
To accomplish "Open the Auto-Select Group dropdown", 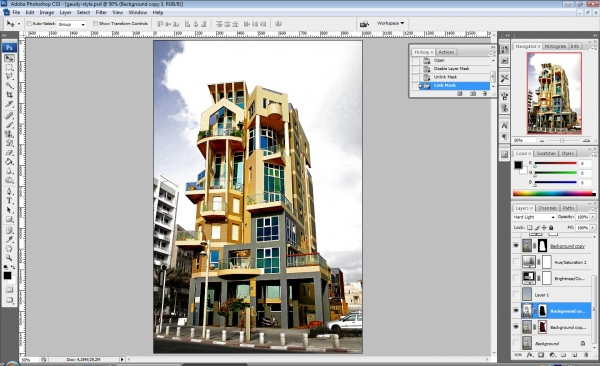I will pyautogui.click(x=72, y=24).
